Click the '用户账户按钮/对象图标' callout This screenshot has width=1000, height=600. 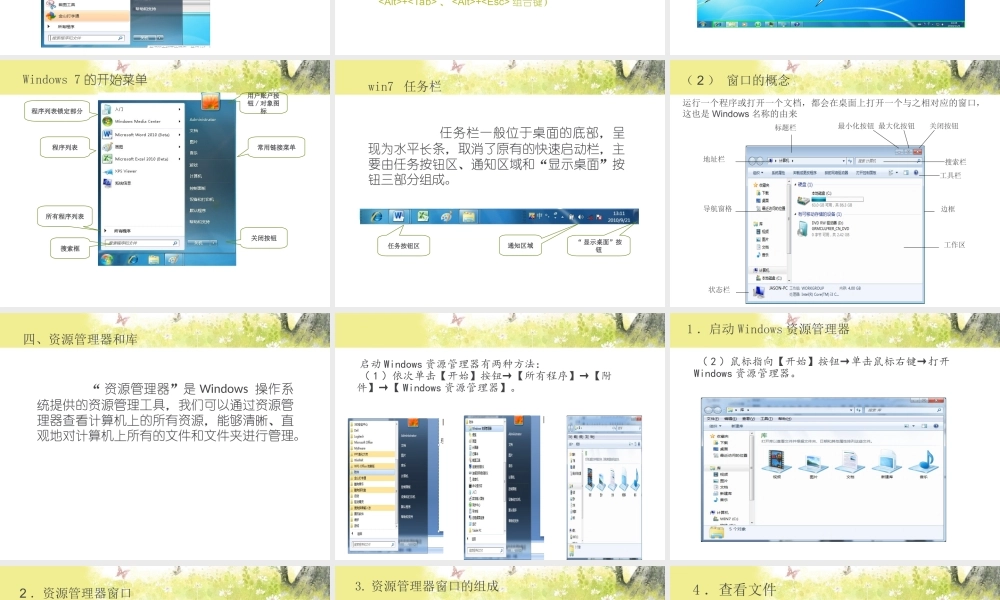click(x=263, y=103)
